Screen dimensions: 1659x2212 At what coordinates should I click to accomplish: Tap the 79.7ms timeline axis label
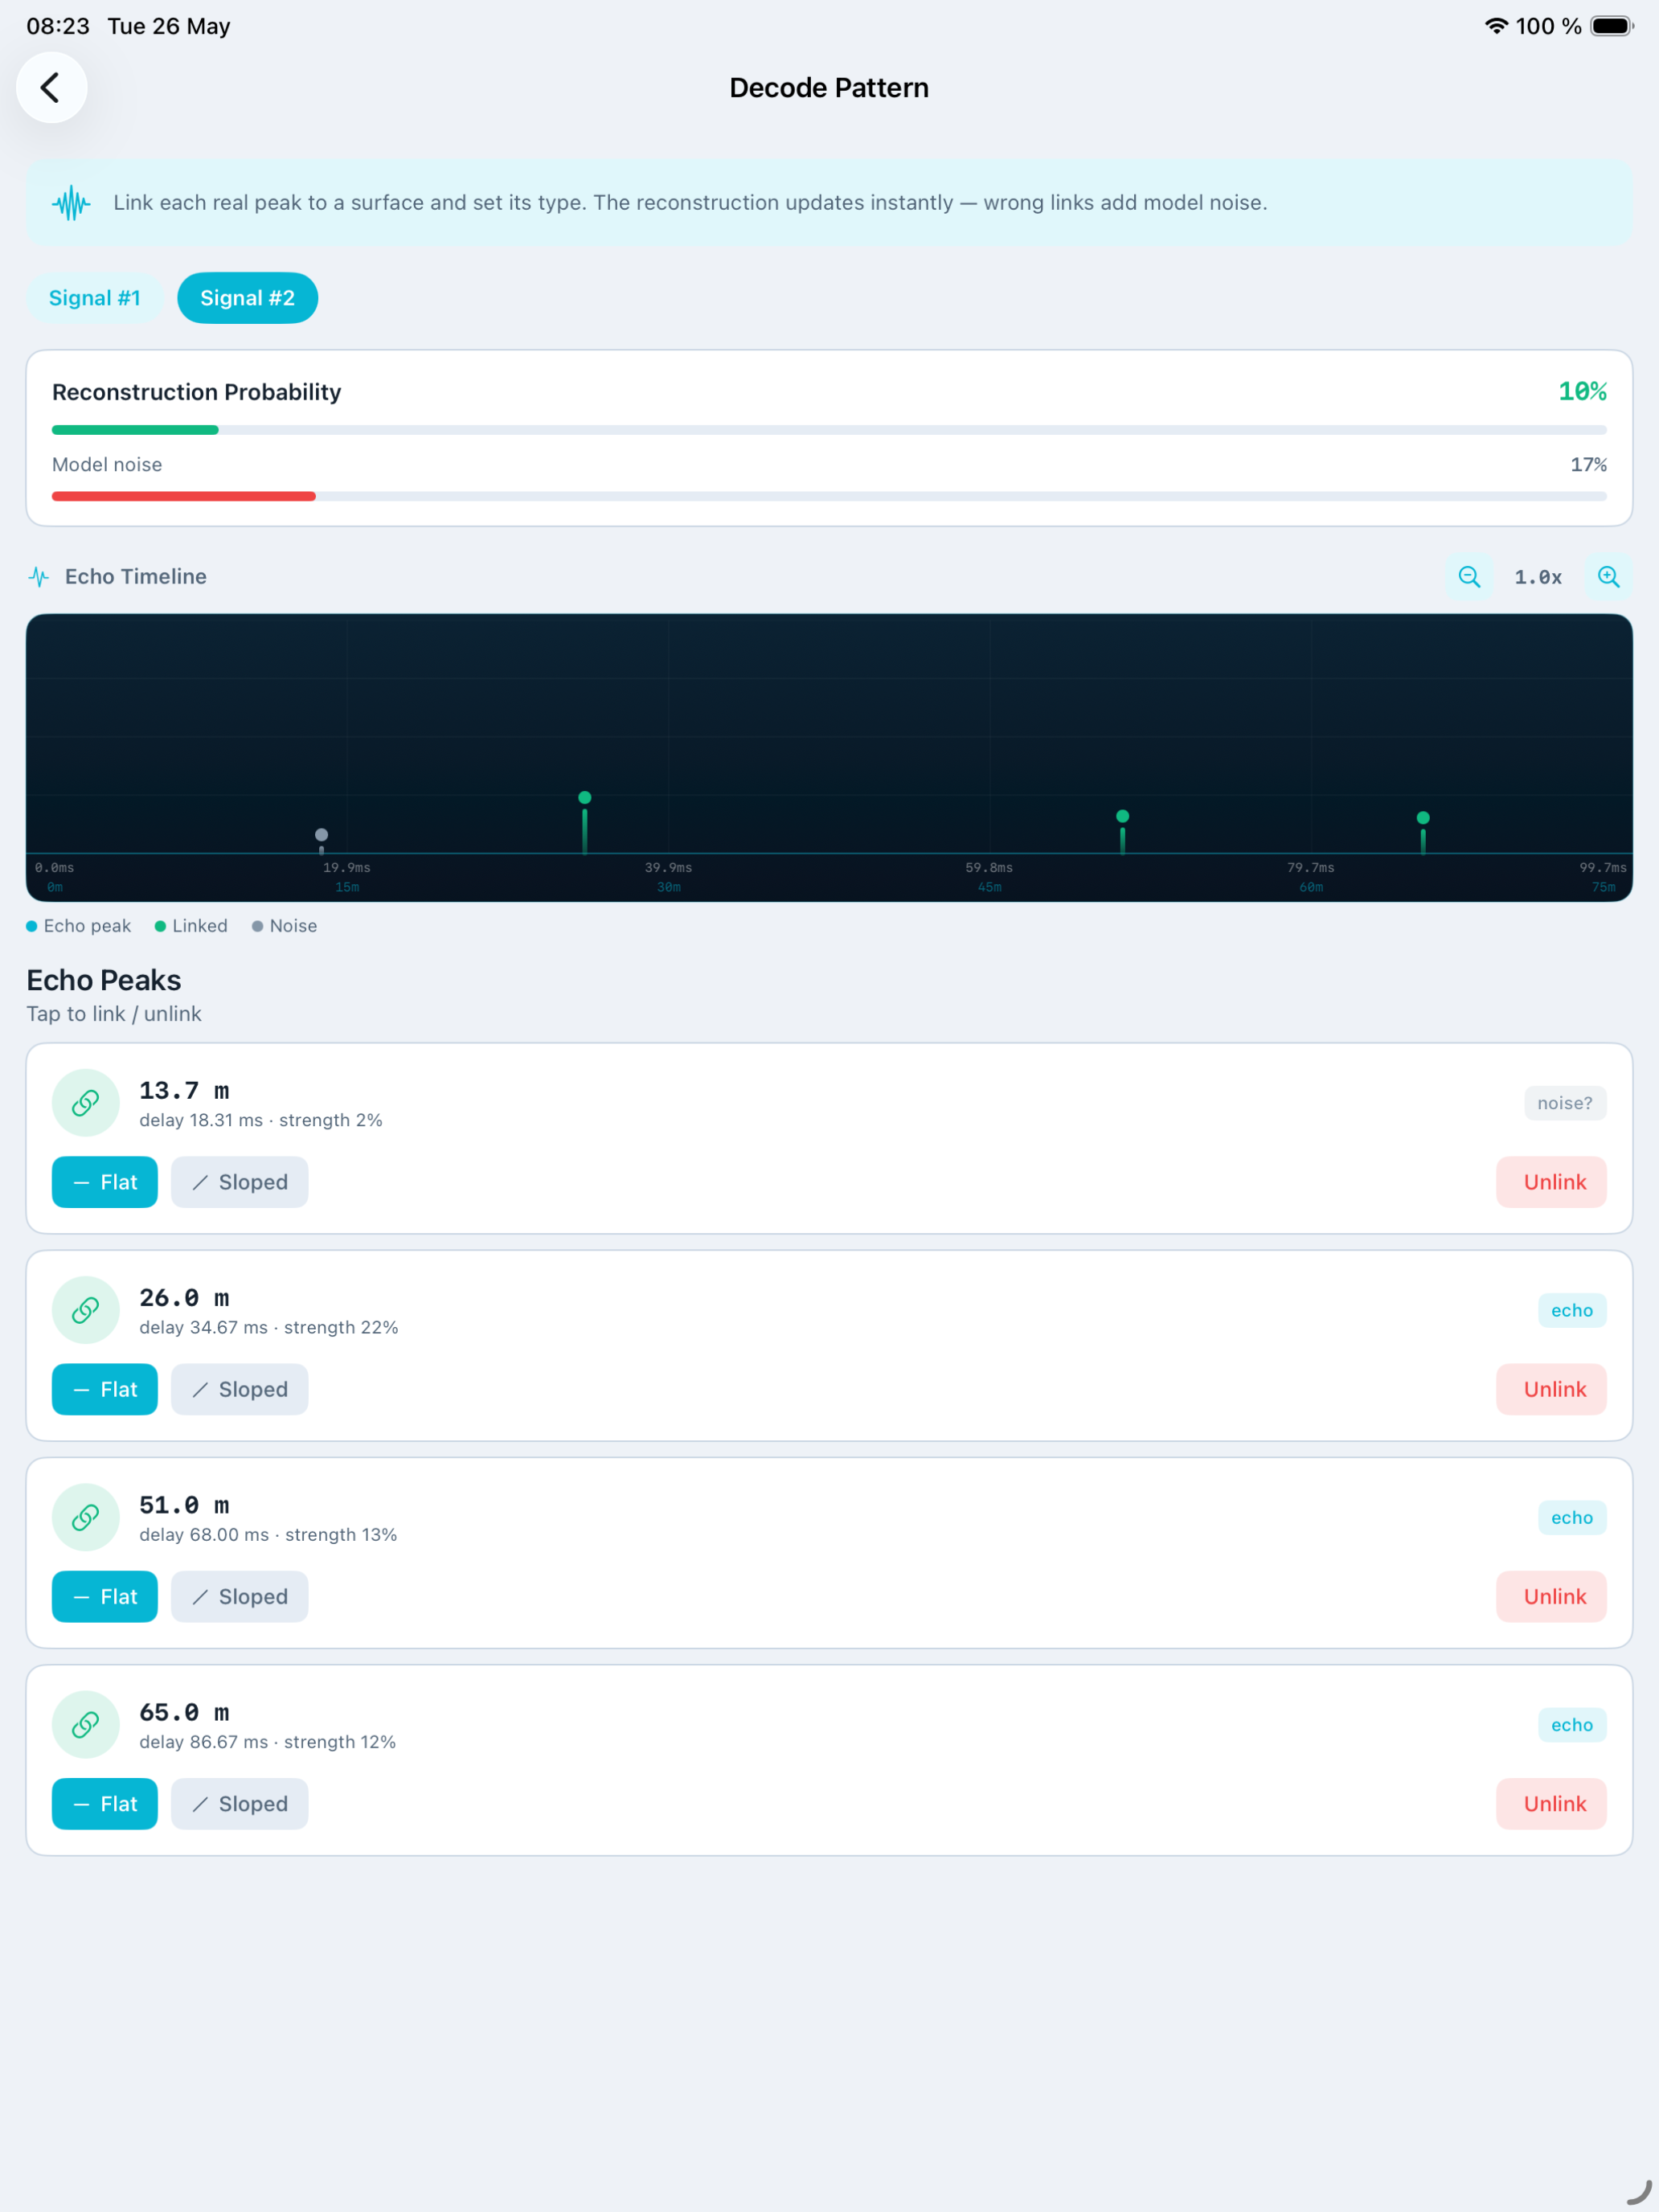tap(1311, 867)
